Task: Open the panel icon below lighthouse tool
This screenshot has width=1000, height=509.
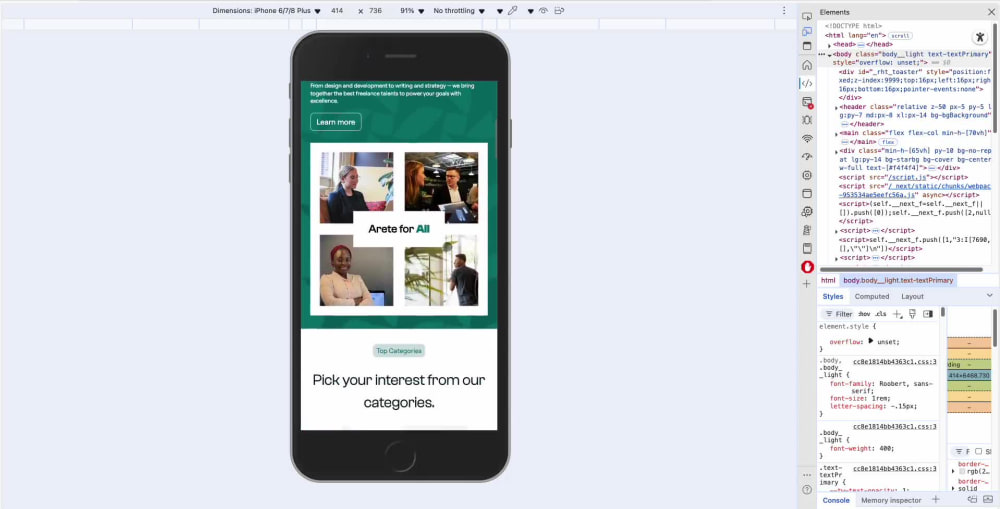Action: tap(807, 248)
